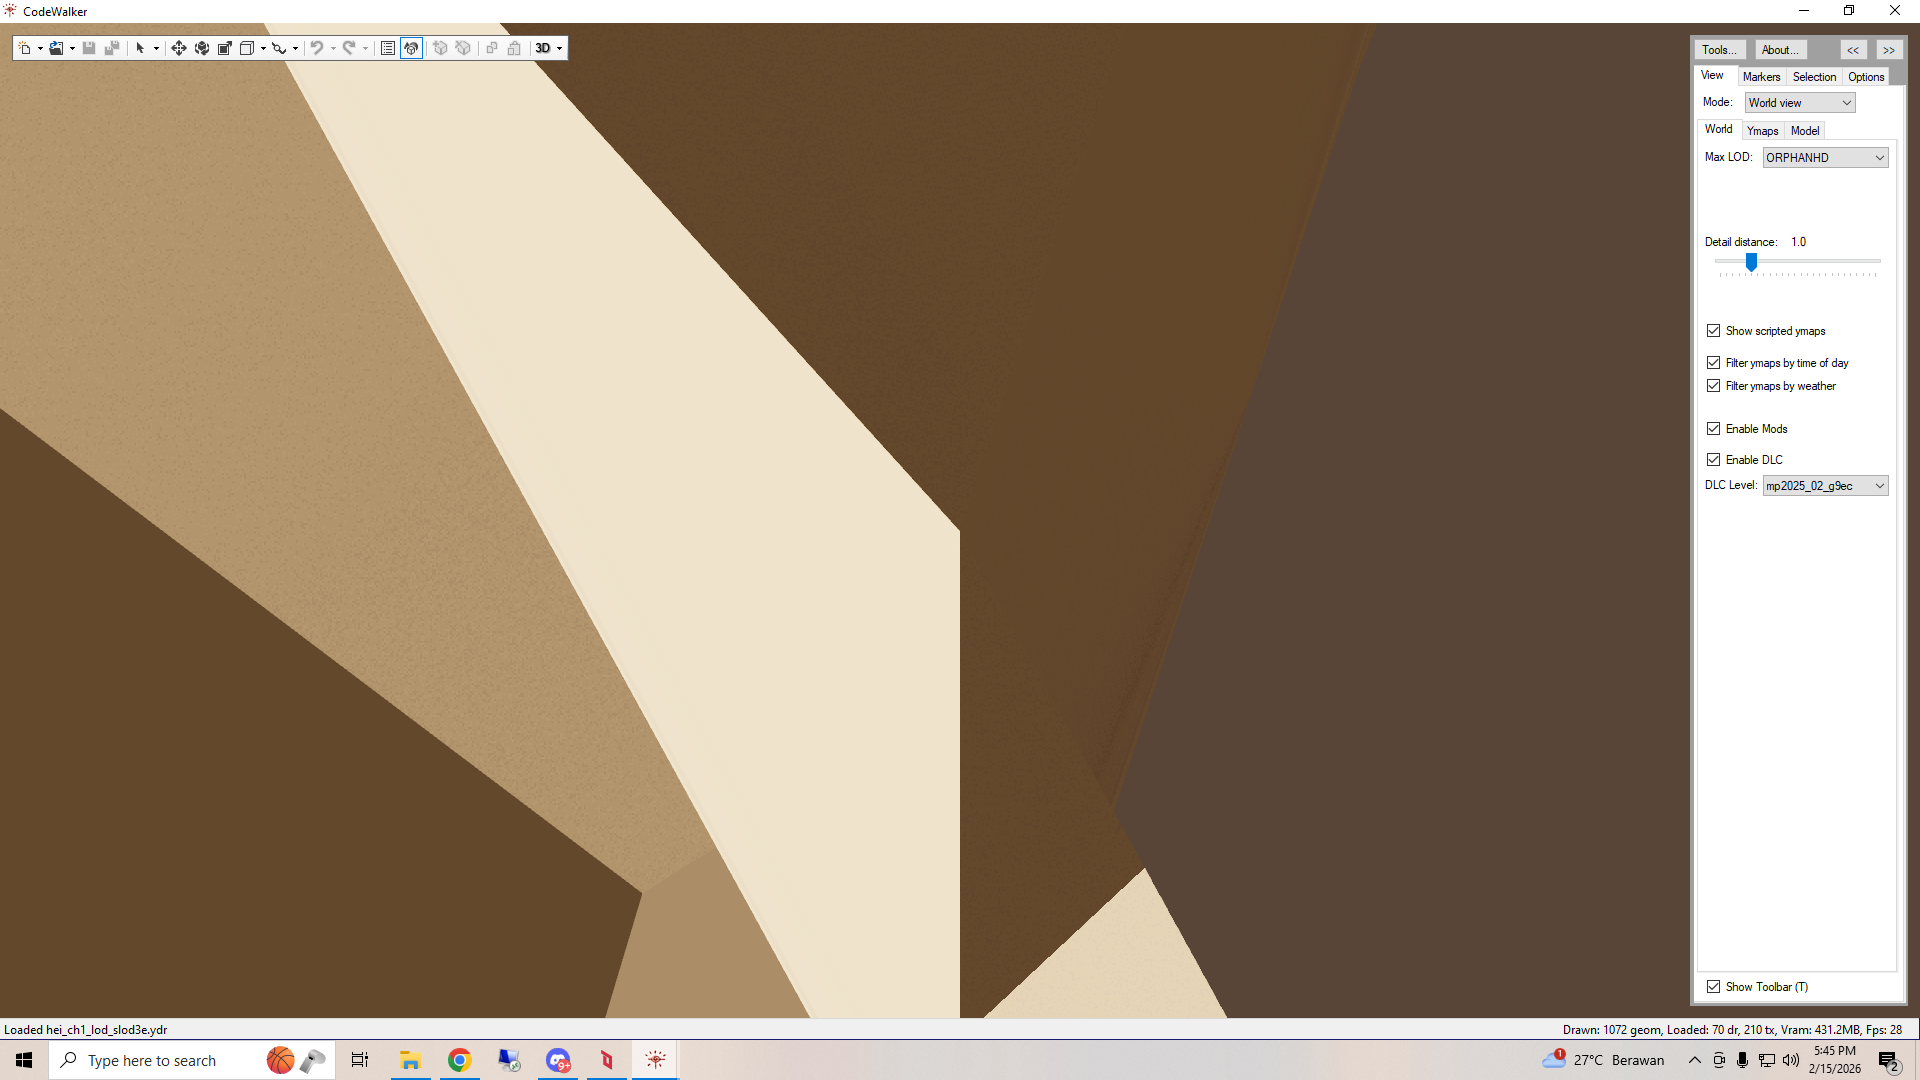Image resolution: width=1920 pixels, height=1080 pixels.
Task: Click the Detail distance slider handle
Action: tap(1751, 262)
